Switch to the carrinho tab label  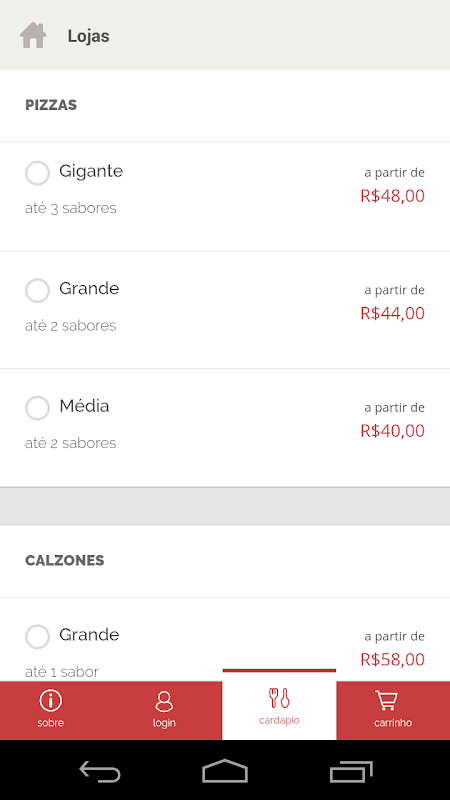point(393,722)
